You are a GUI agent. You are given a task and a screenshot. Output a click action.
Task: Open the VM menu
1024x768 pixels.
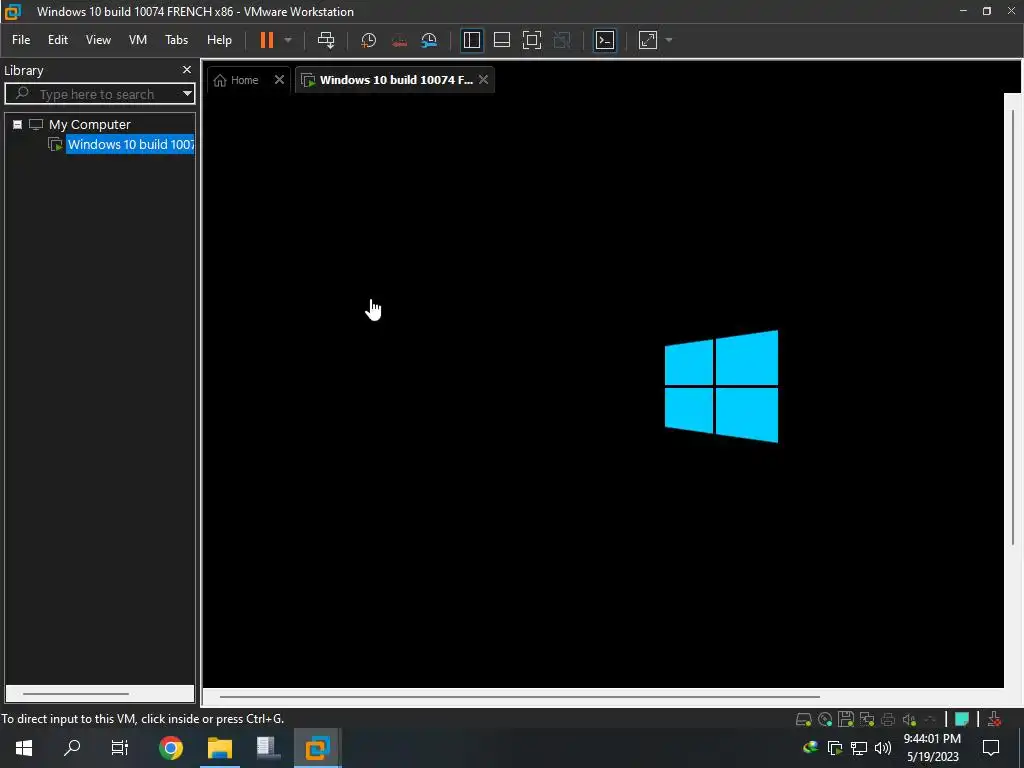[x=138, y=40]
